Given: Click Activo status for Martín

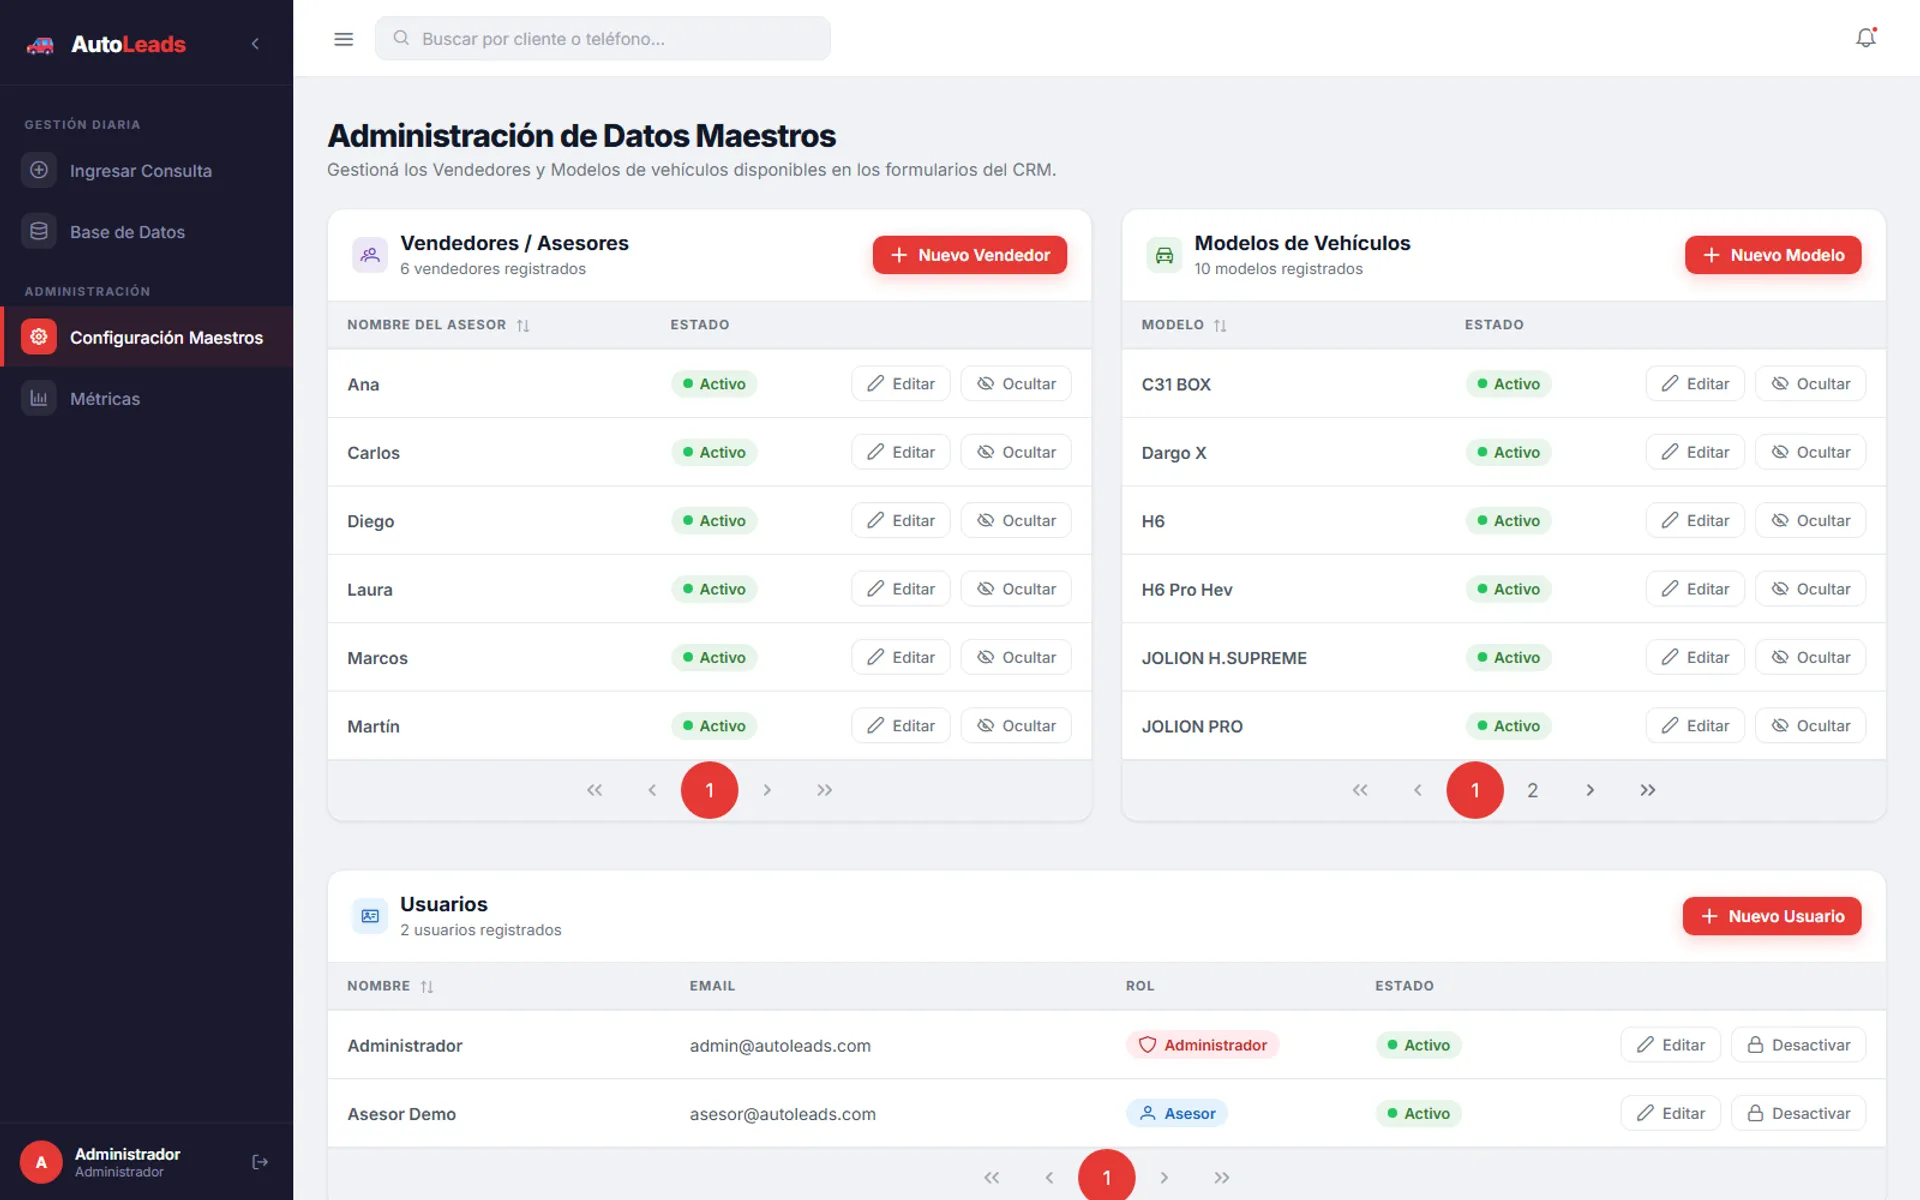Looking at the screenshot, I should (714, 726).
